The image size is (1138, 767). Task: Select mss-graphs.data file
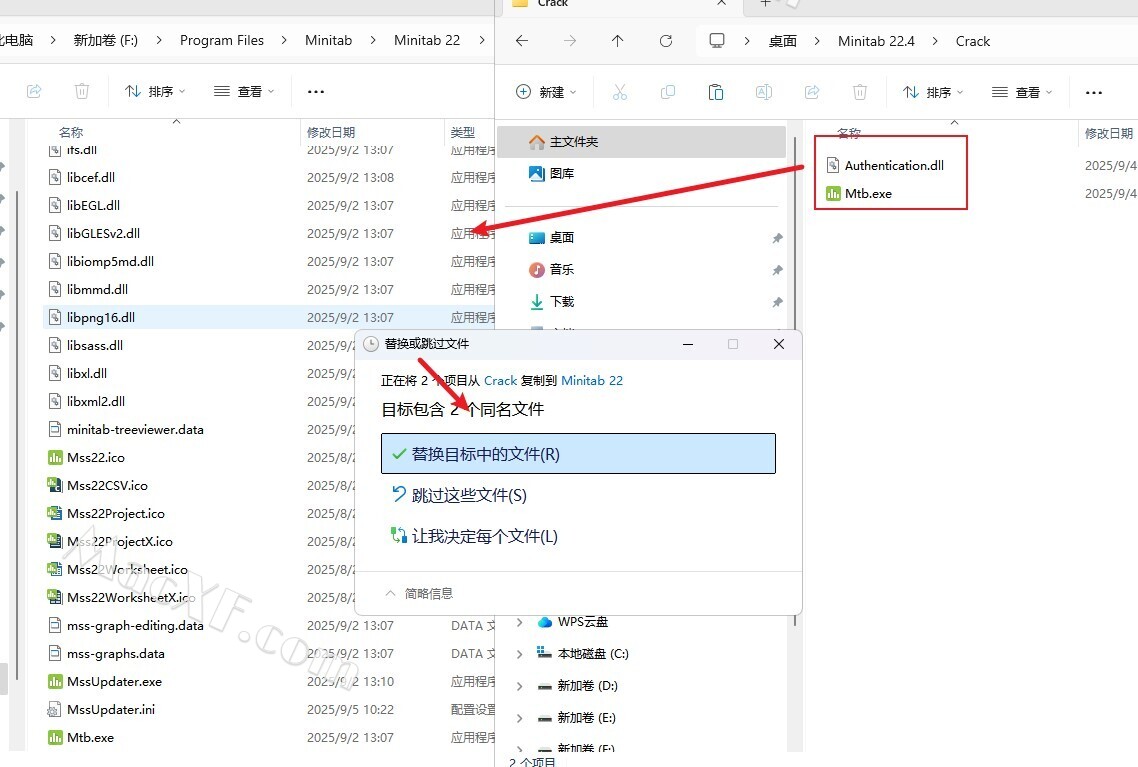click(x=116, y=653)
